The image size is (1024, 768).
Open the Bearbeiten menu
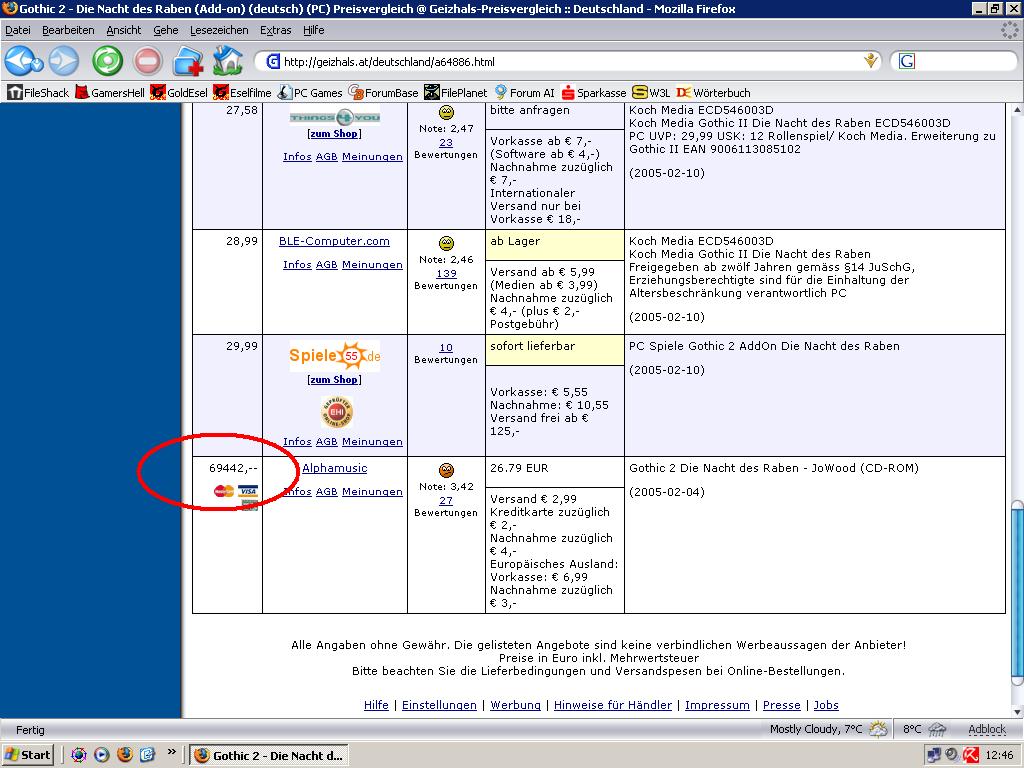click(68, 30)
